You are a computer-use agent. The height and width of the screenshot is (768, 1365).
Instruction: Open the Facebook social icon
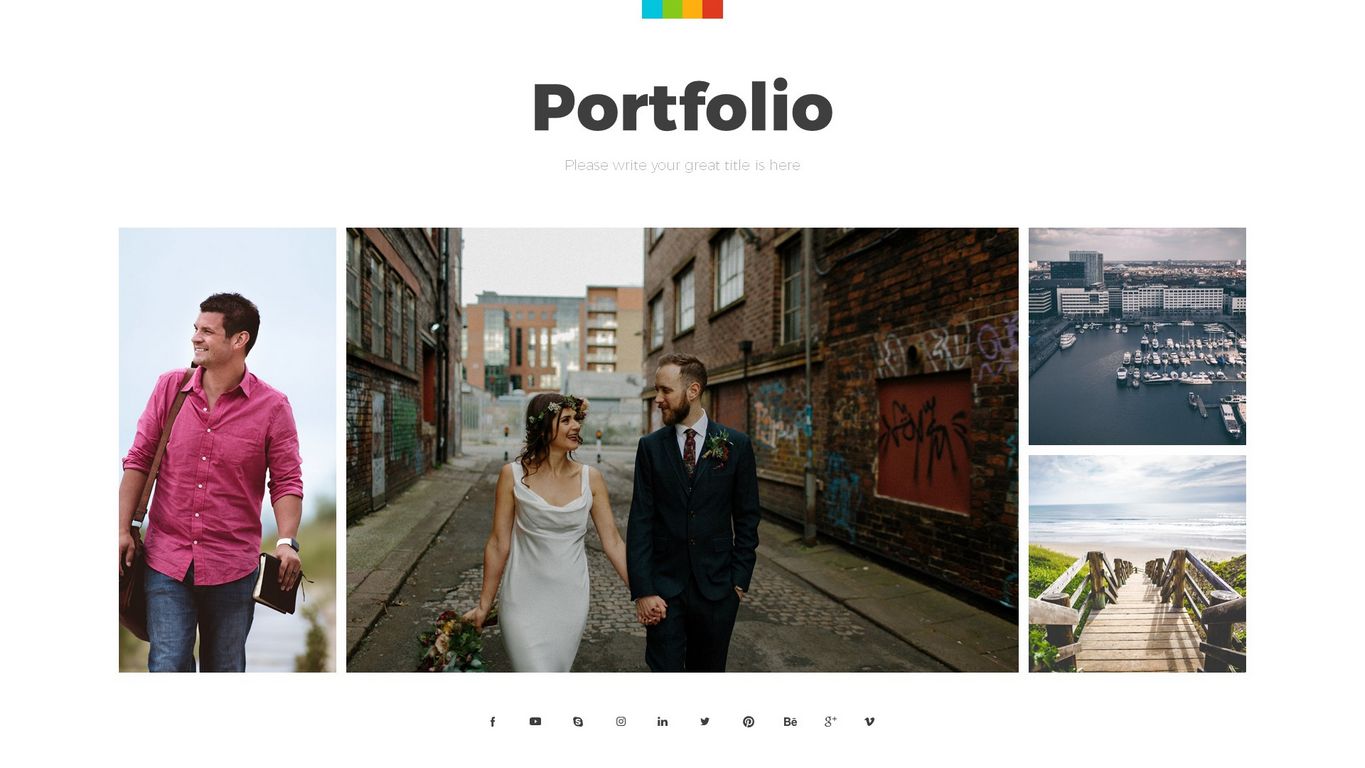[x=492, y=722]
